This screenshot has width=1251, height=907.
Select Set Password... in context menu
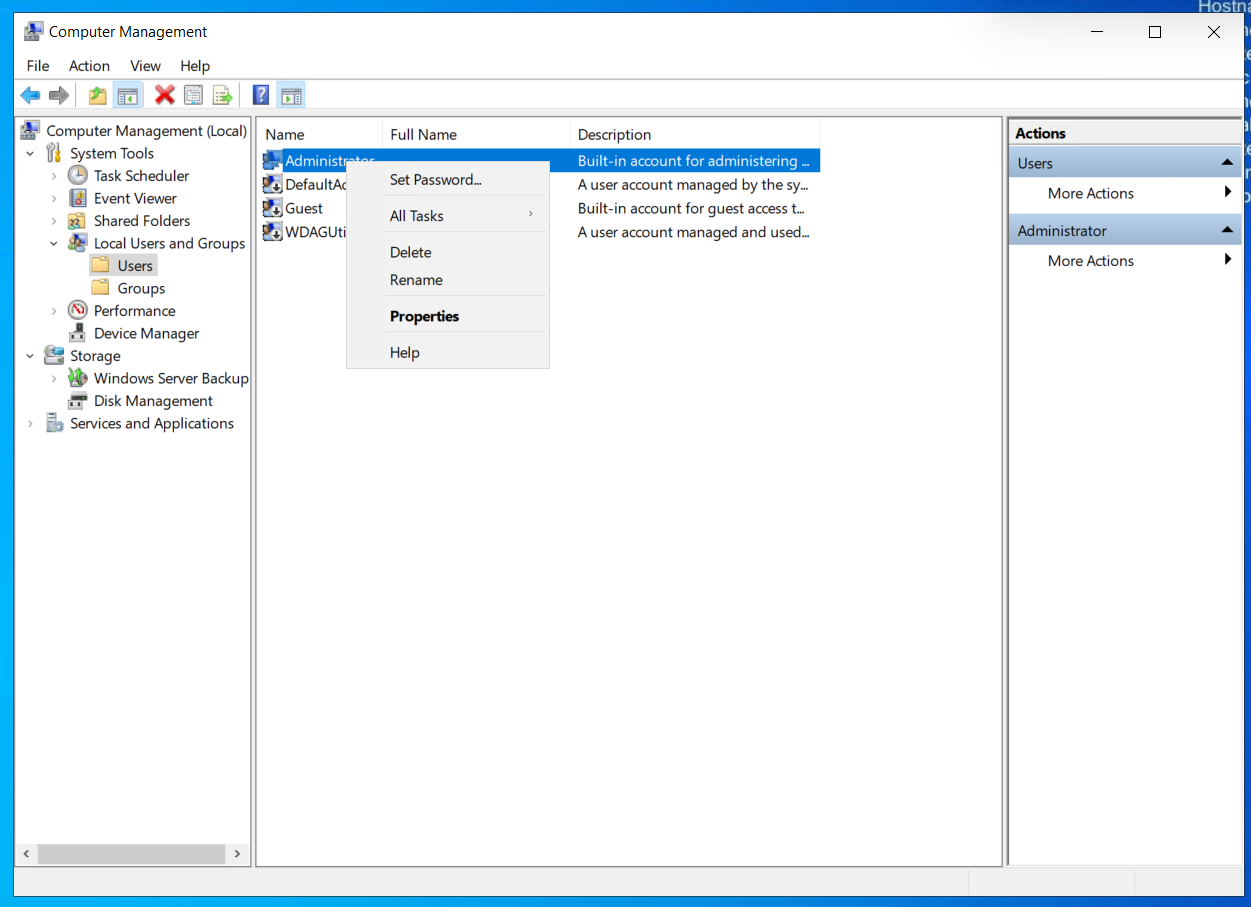[435, 180]
